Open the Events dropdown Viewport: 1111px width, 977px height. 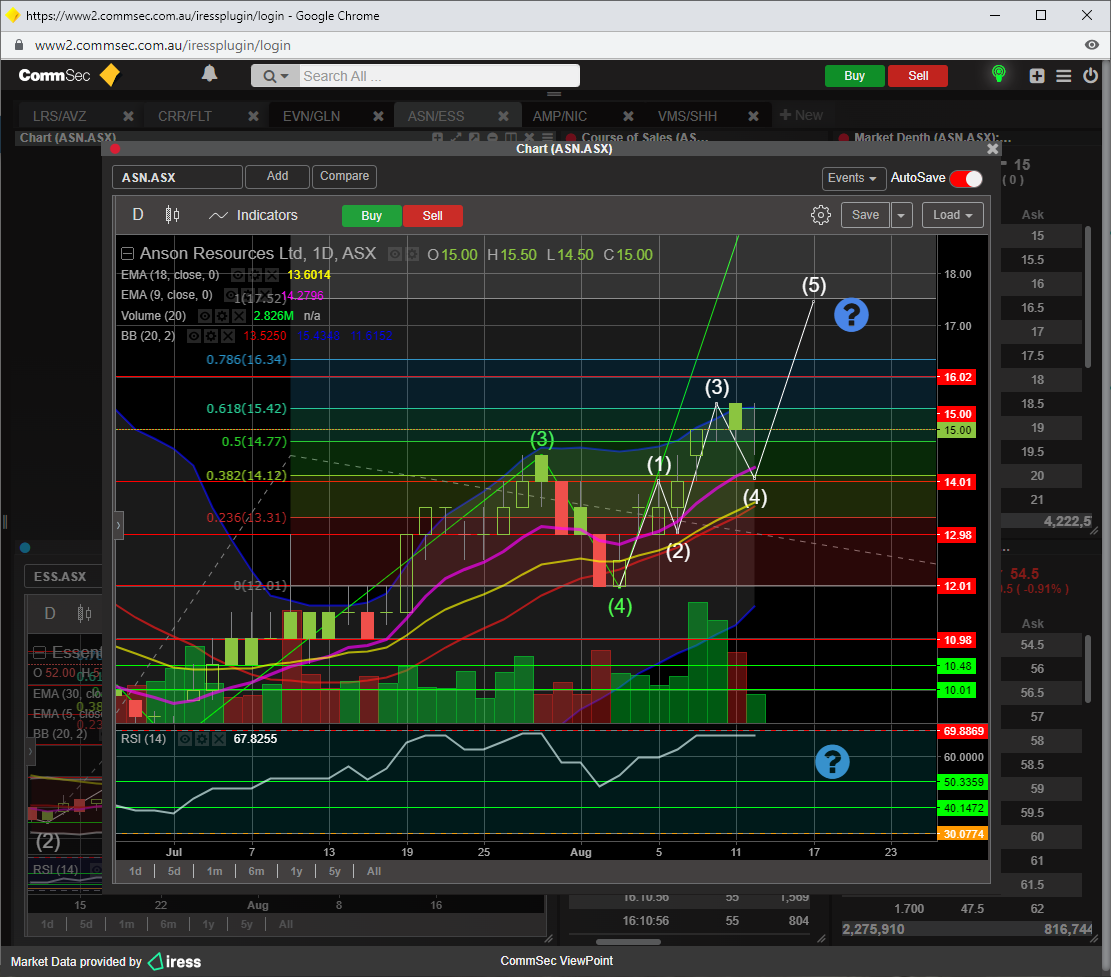tap(852, 178)
